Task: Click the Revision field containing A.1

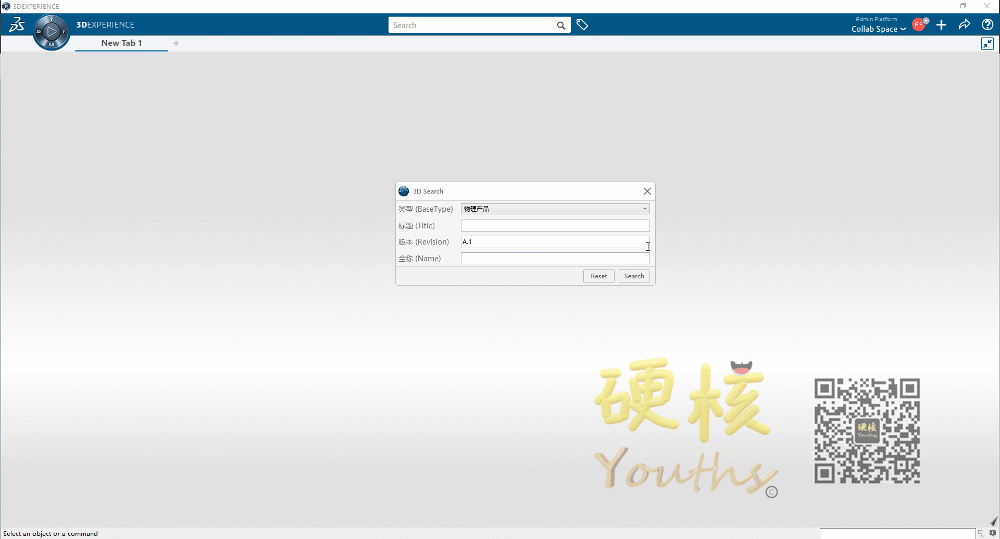Action: pos(555,242)
